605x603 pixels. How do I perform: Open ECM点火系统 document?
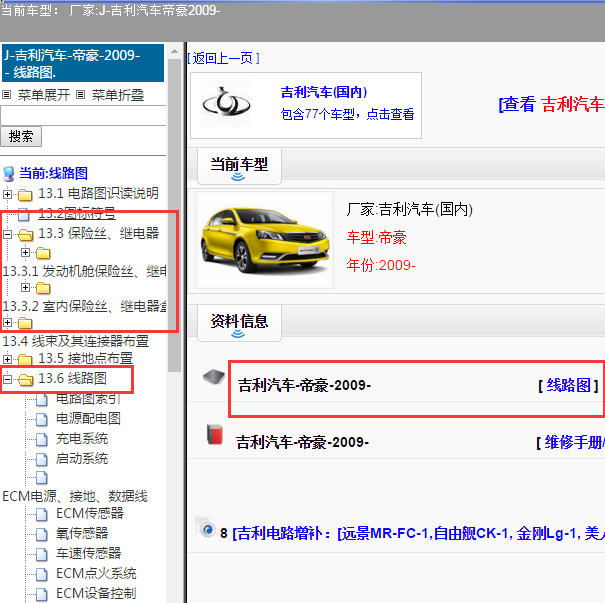(96, 573)
